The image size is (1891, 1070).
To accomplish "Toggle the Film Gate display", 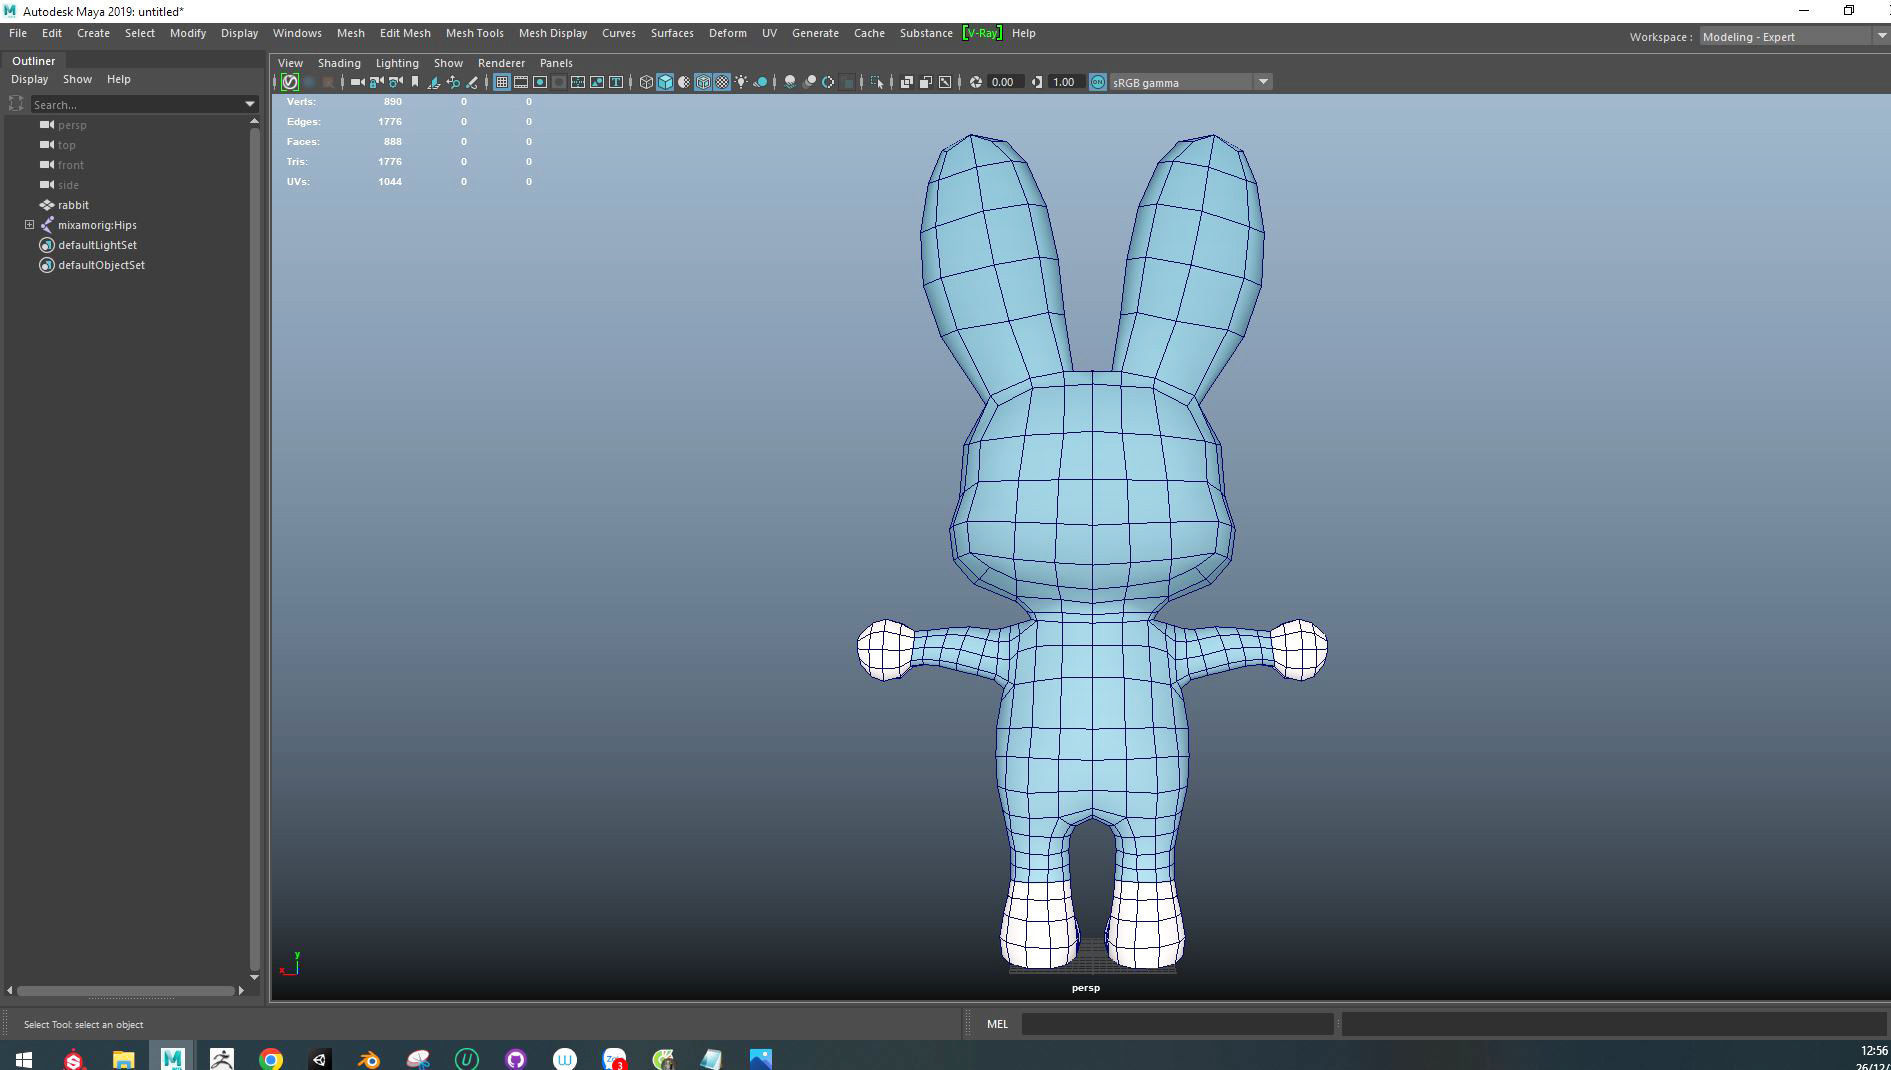I will point(521,82).
